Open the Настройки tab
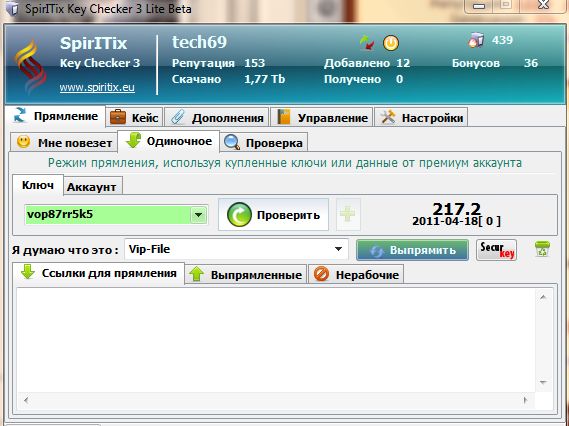Viewport: 569px width, 426px height. coord(421,118)
